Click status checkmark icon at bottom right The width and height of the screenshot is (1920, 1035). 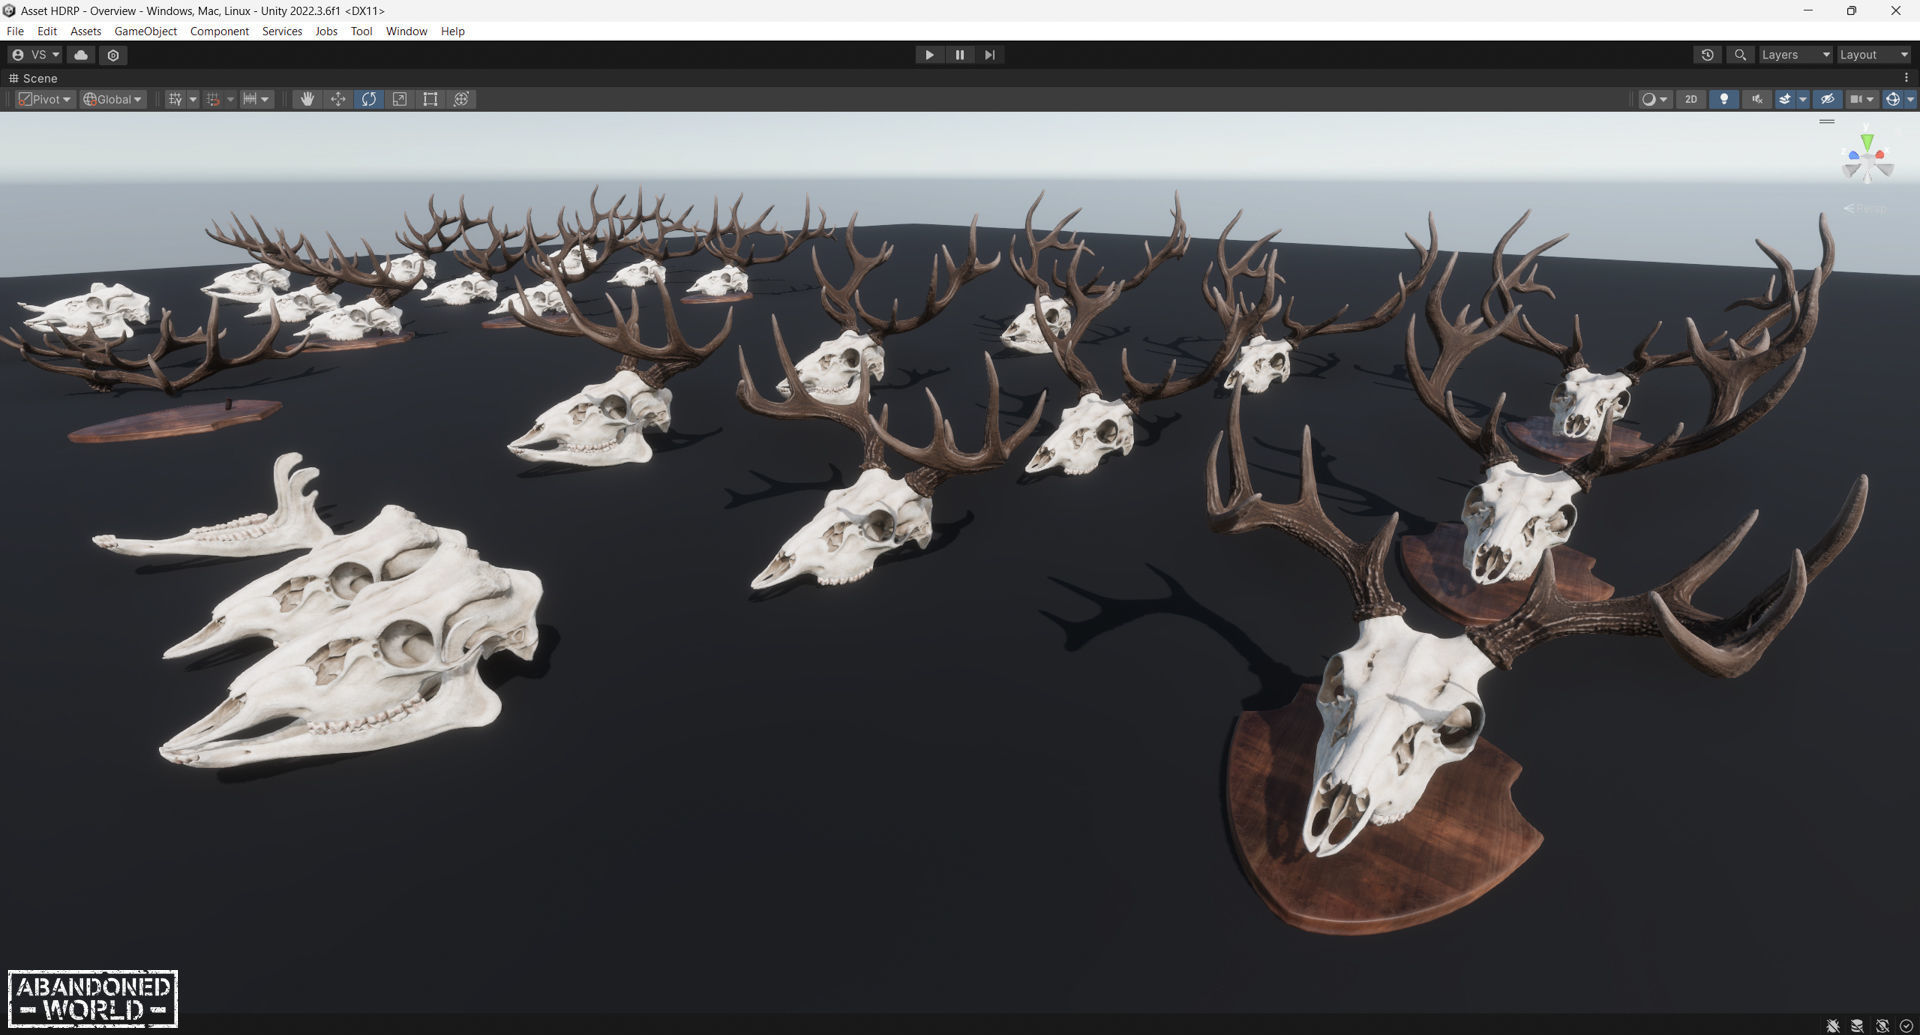click(x=1906, y=1025)
